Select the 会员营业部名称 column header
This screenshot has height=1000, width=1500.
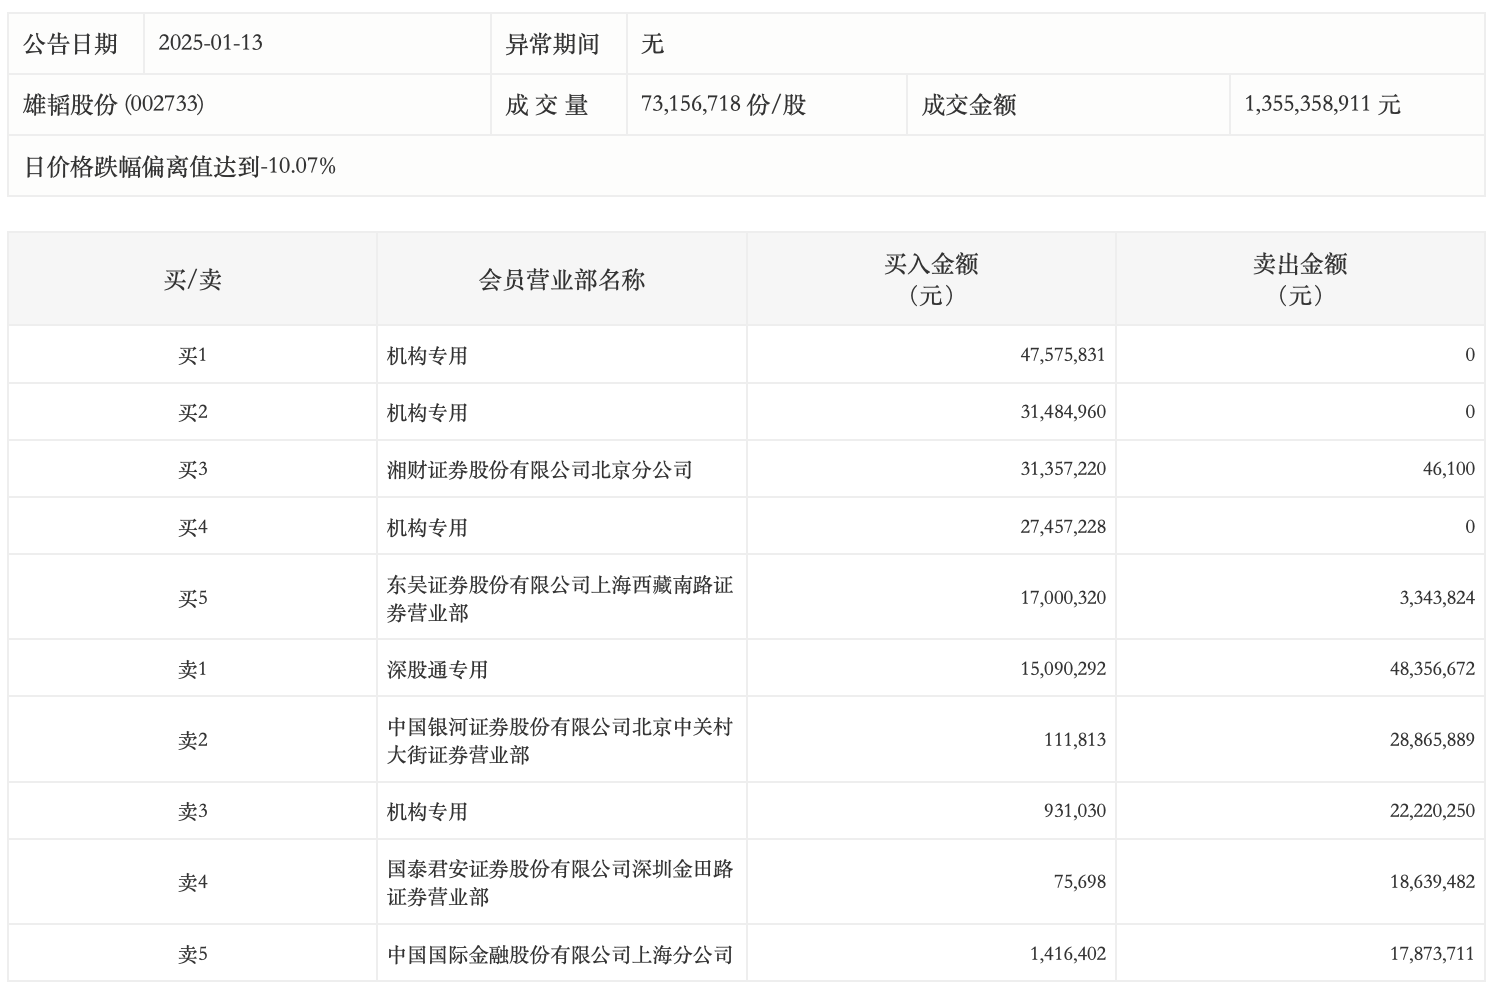(x=561, y=279)
